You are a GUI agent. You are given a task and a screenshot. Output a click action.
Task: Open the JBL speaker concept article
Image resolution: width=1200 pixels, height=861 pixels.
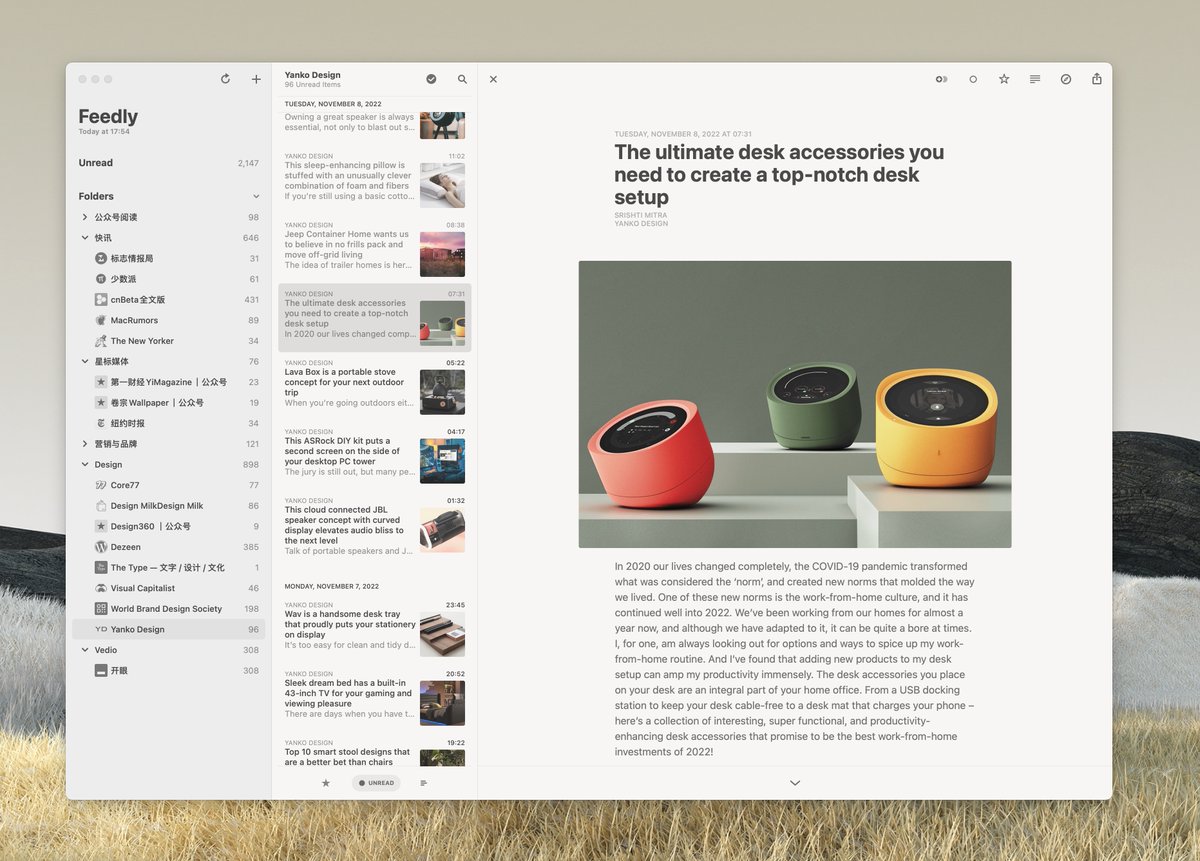375,527
